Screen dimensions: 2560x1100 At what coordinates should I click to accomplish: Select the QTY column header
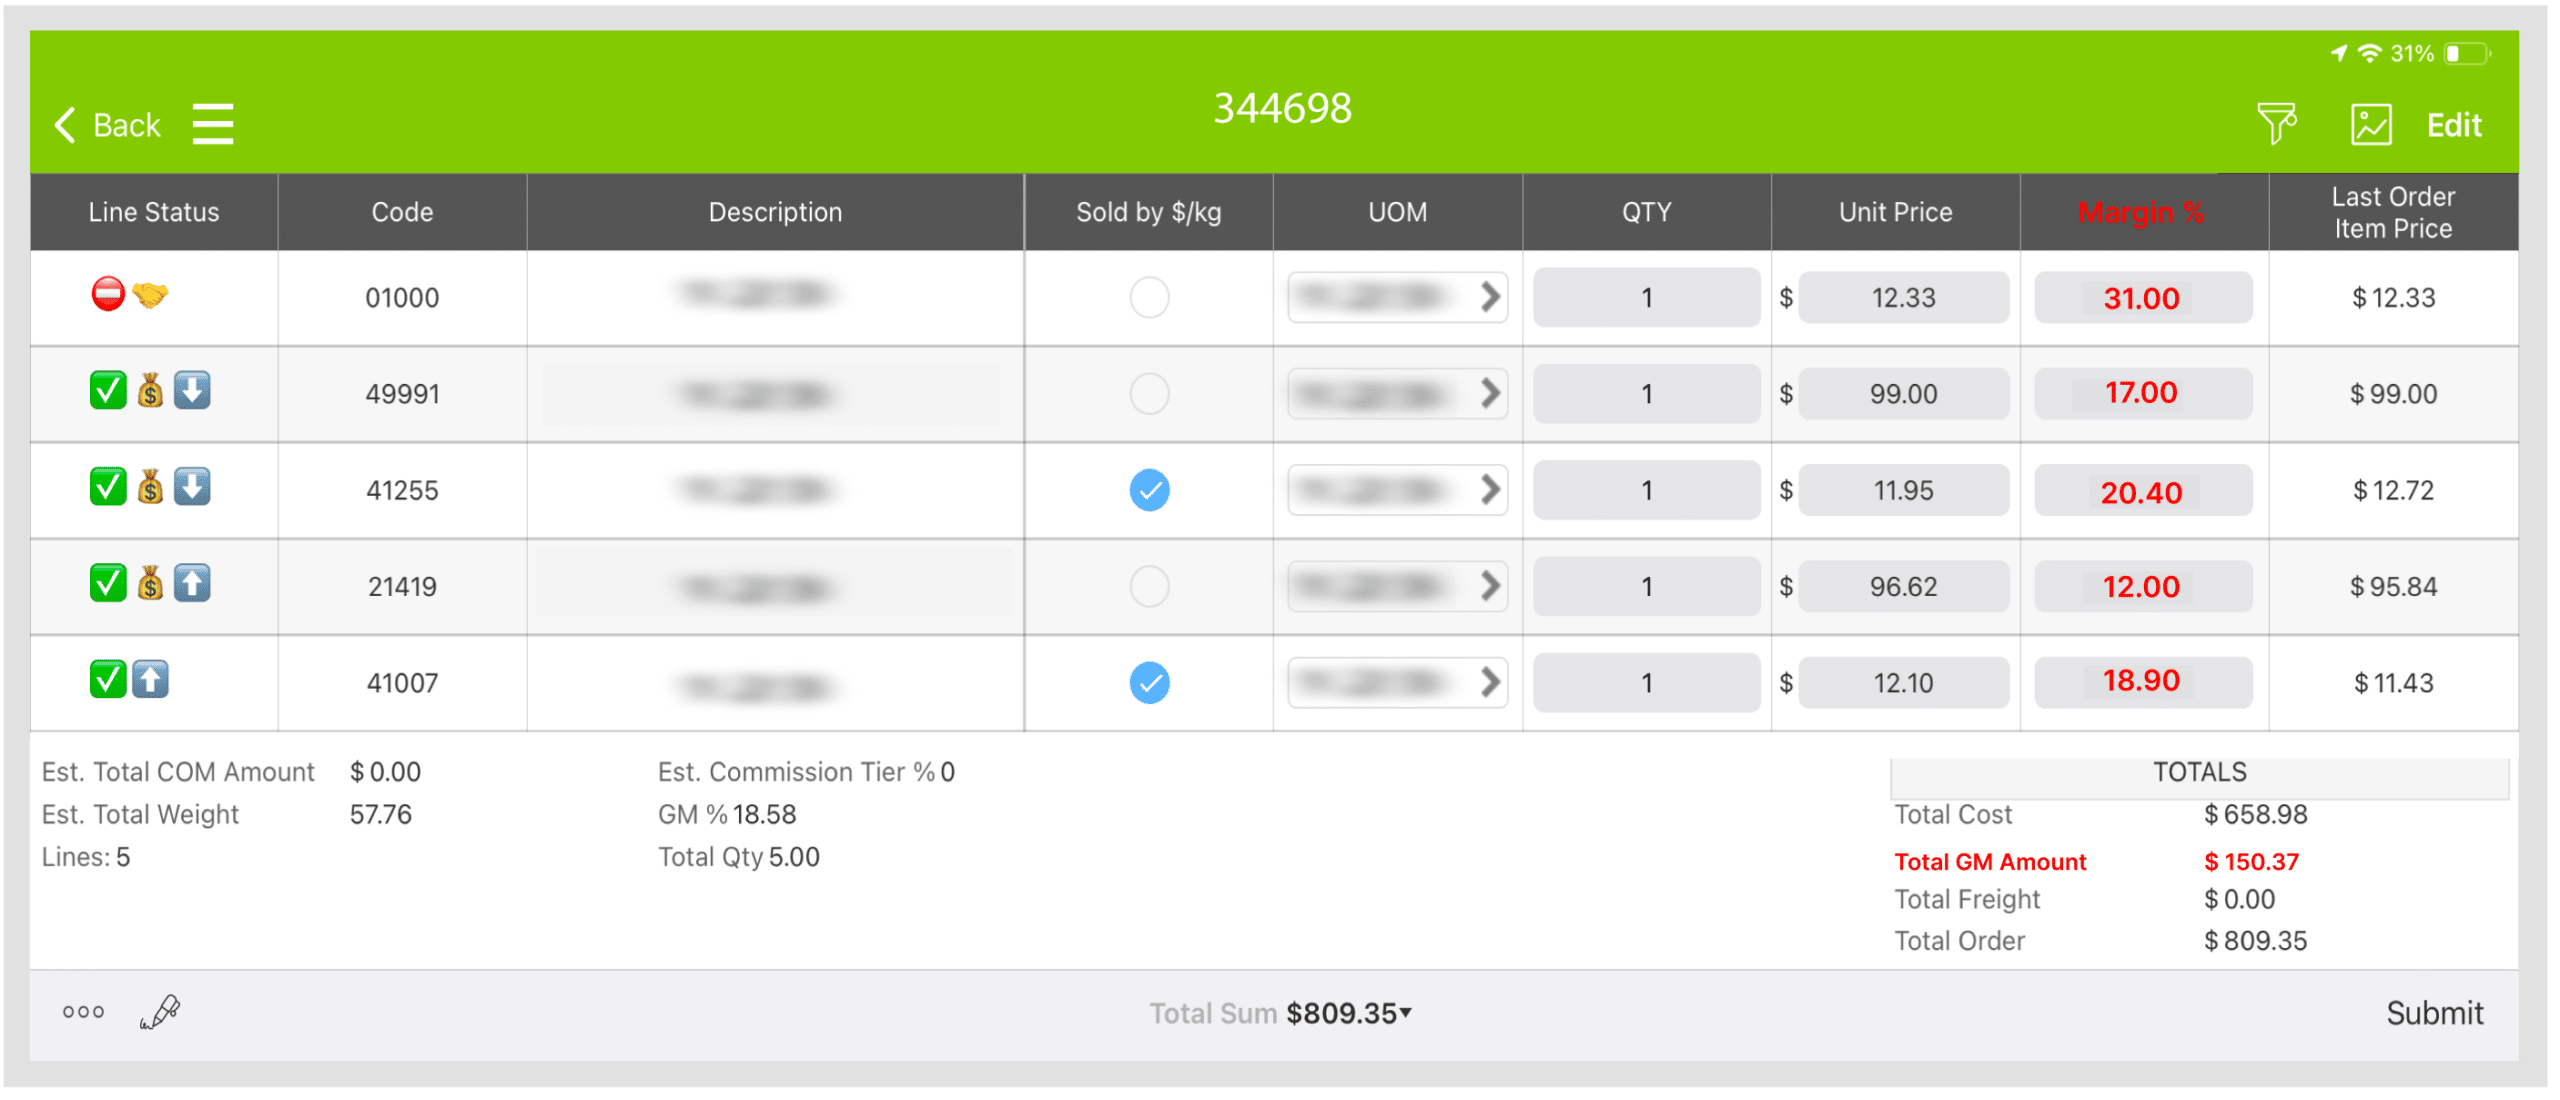[x=1646, y=212]
